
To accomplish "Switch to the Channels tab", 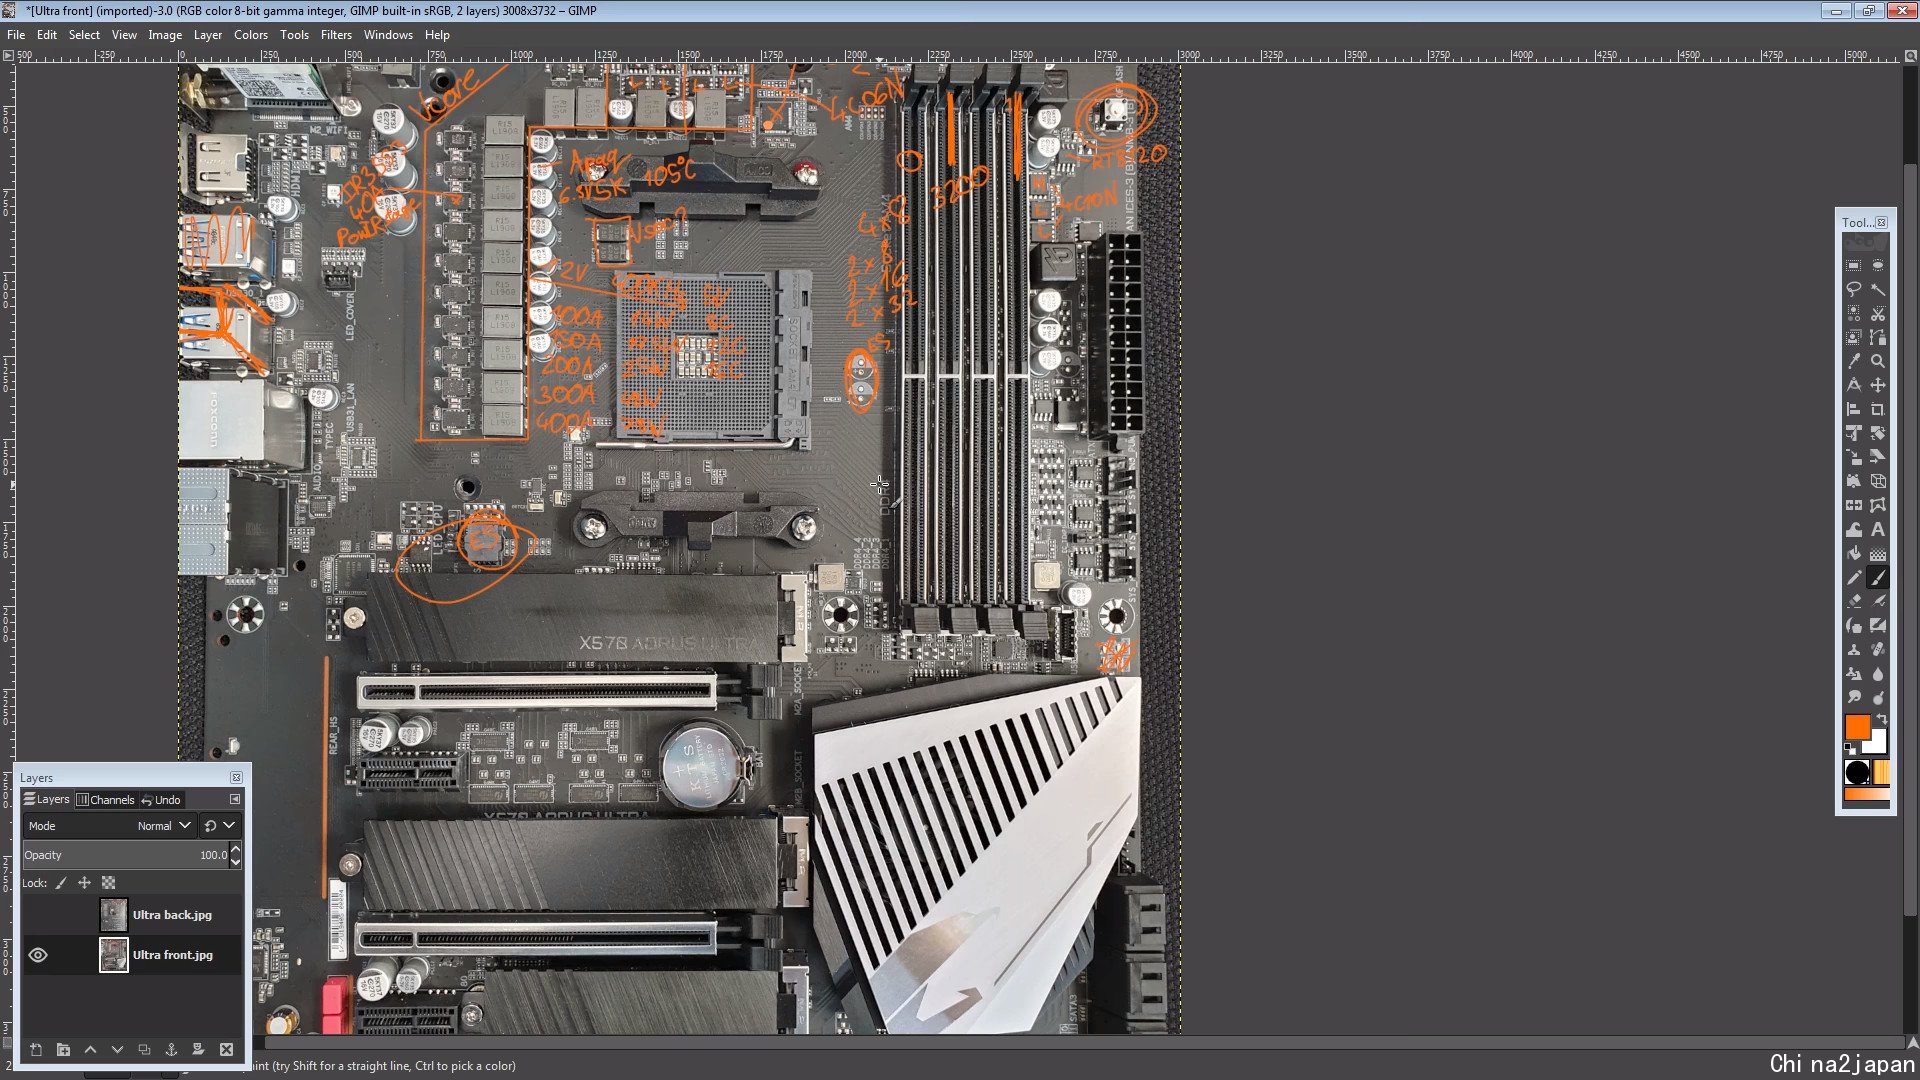I will tap(105, 800).
